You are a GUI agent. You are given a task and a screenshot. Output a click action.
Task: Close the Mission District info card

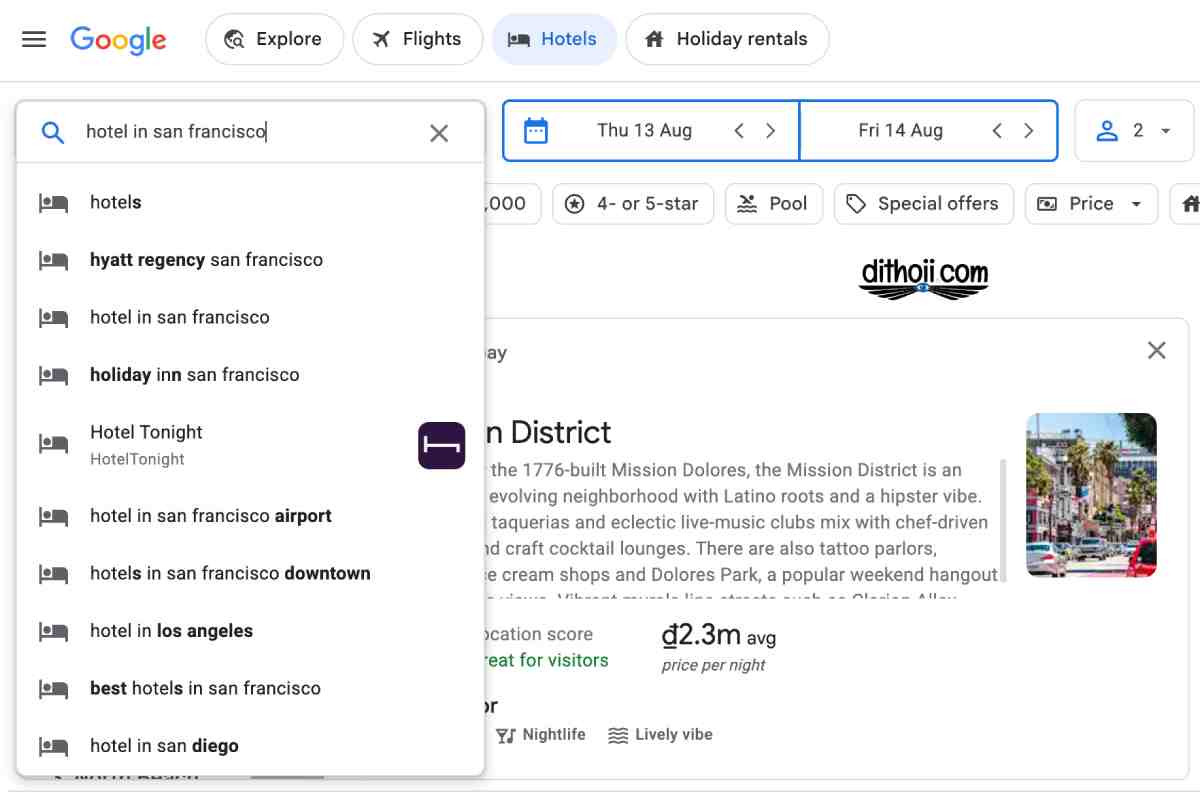click(x=1157, y=350)
